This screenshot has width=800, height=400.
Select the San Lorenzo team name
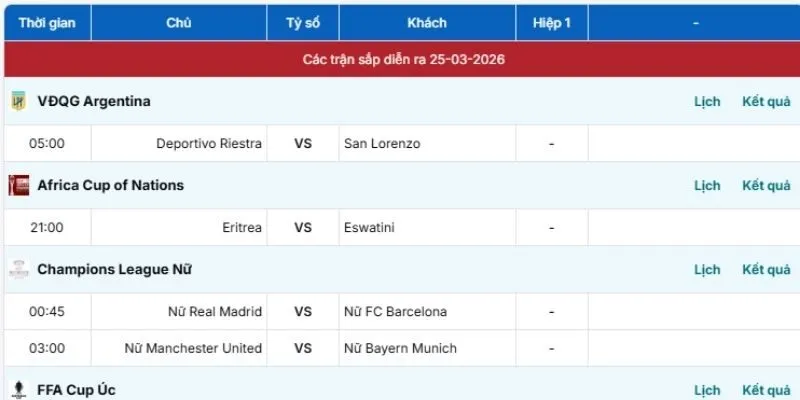click(x=382, y=143)
